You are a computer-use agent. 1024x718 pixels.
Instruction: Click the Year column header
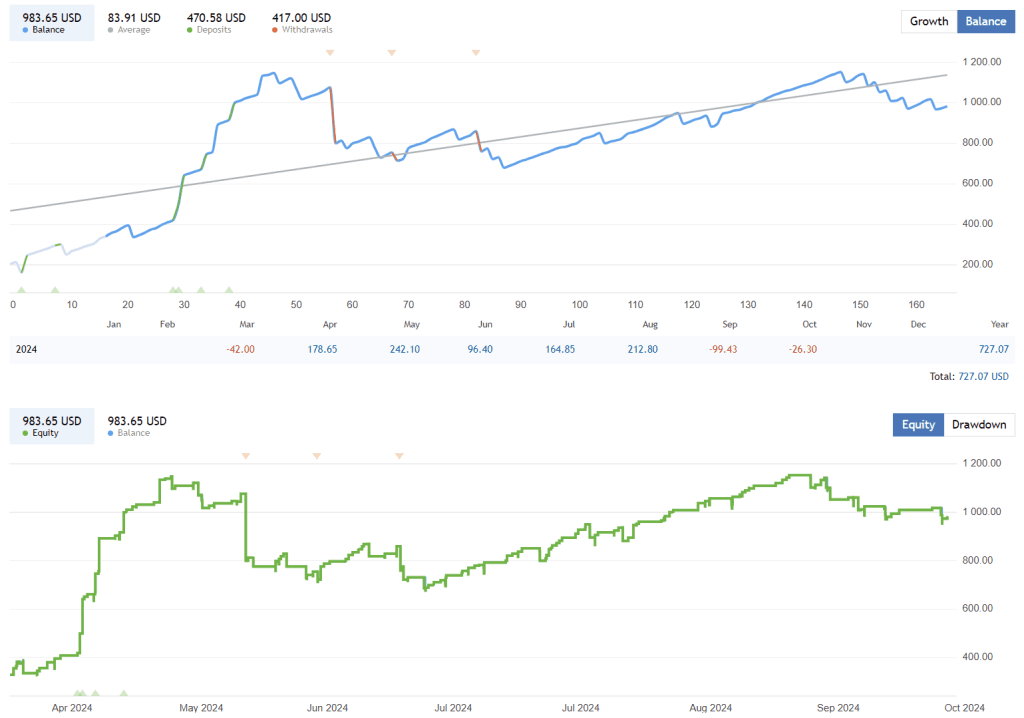(999, 324)
